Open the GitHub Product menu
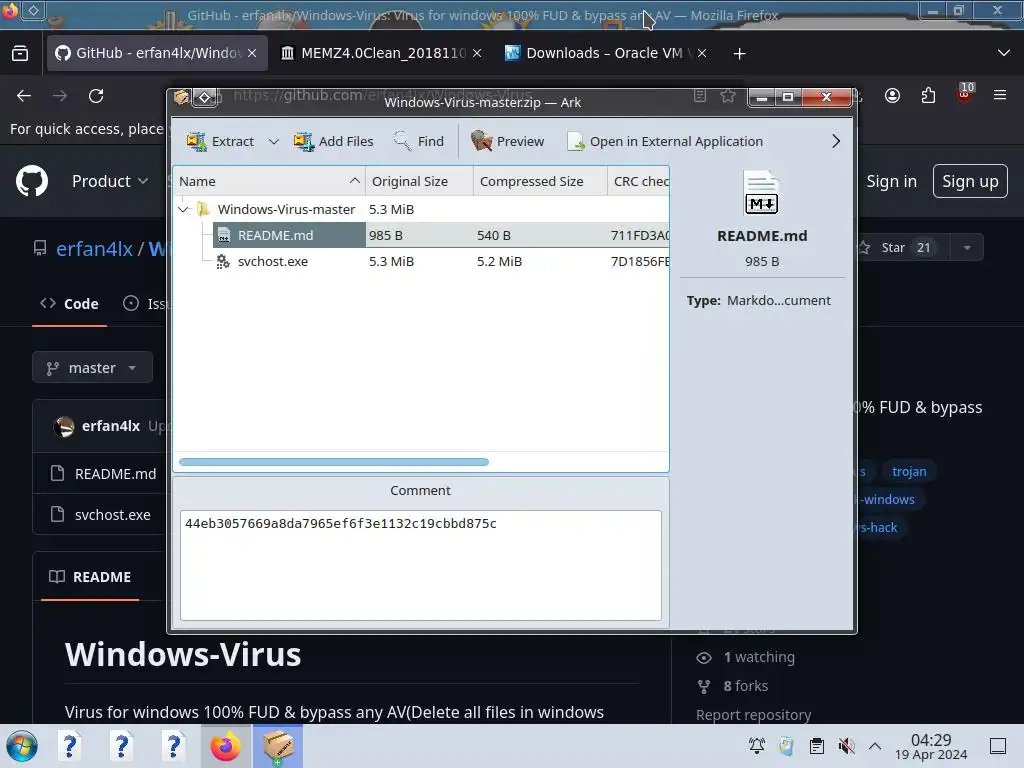 tap(110, 181)
